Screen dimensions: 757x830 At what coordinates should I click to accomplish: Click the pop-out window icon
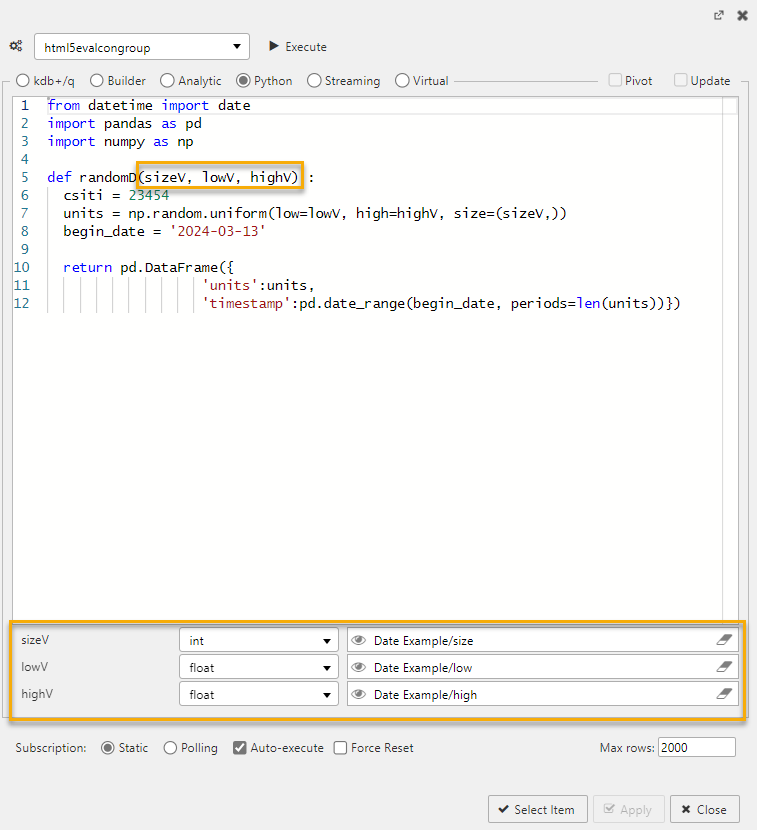coord(718,16)
